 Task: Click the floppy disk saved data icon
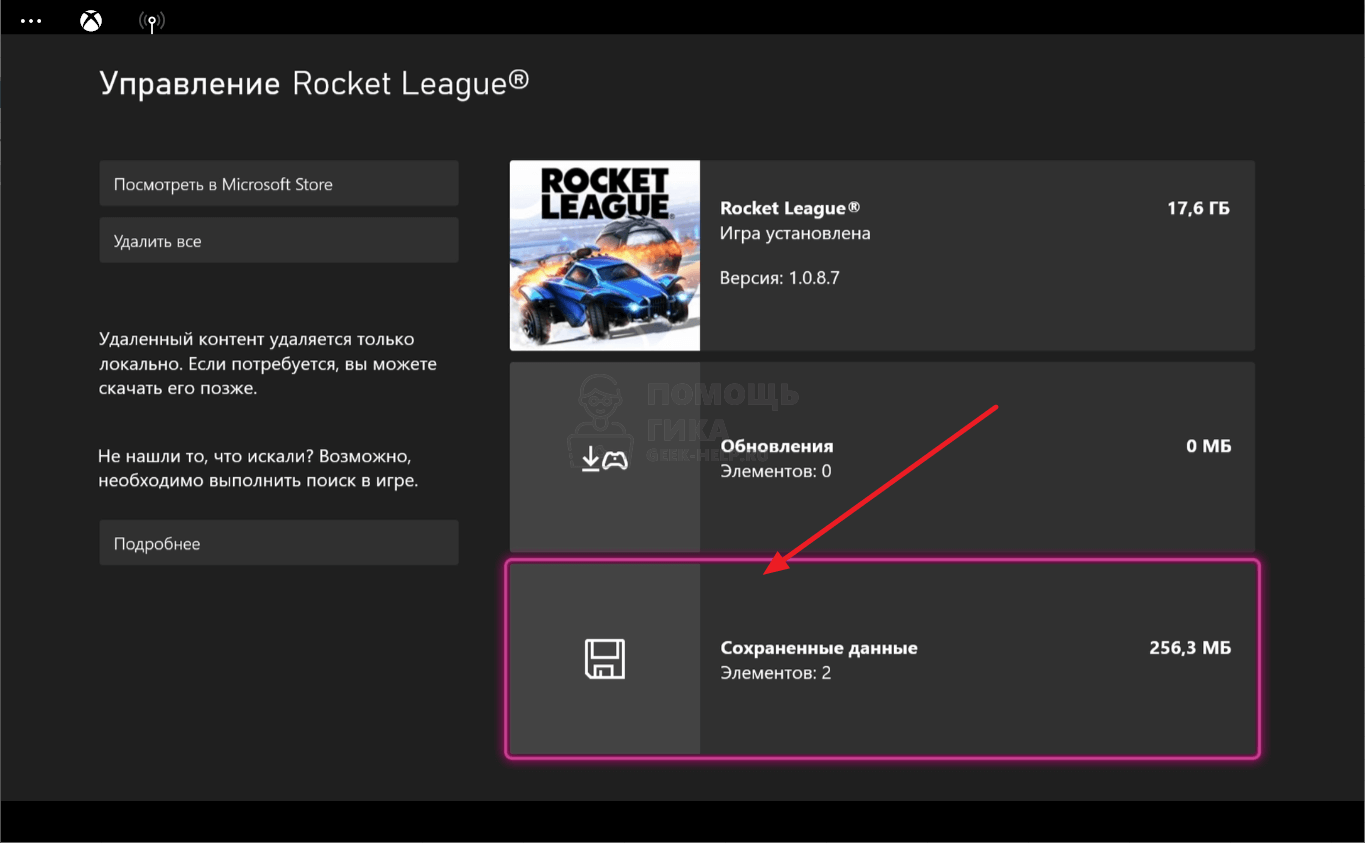tap(604, 660)
